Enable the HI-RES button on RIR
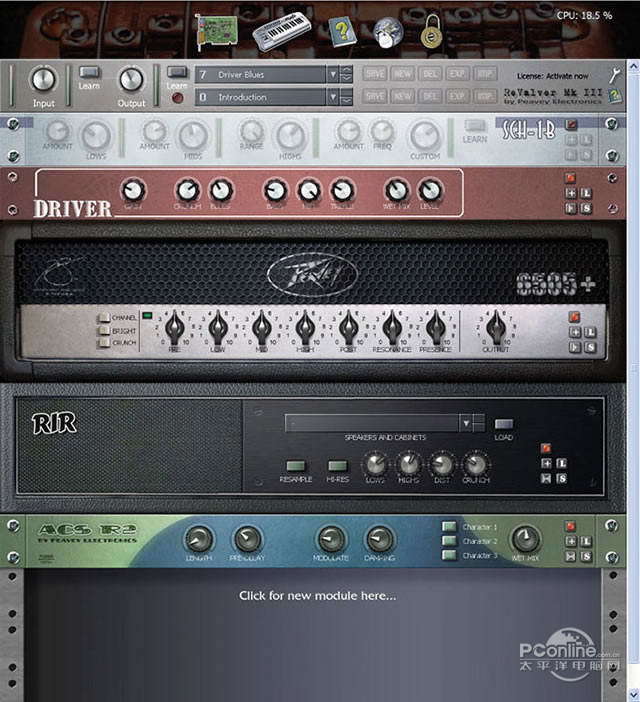 337,466
